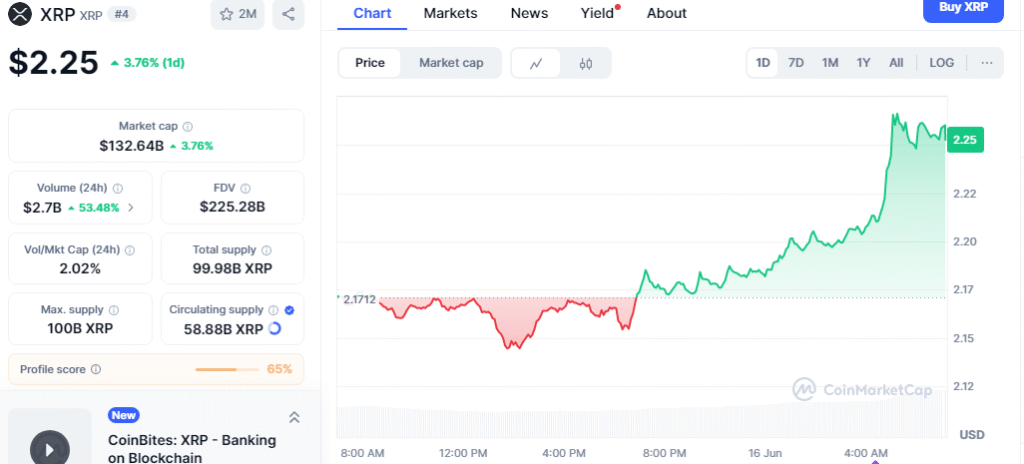Click the USD currency label
The height and width of the screenshot is (464, 1024).
(x=972, y=435)
